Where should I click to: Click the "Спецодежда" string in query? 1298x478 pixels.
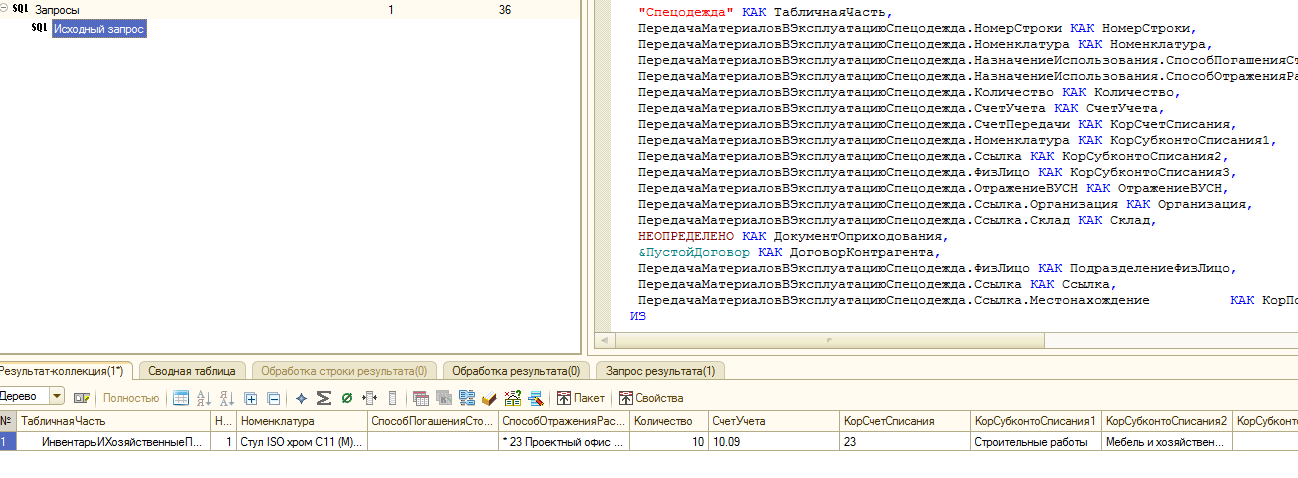686,11
